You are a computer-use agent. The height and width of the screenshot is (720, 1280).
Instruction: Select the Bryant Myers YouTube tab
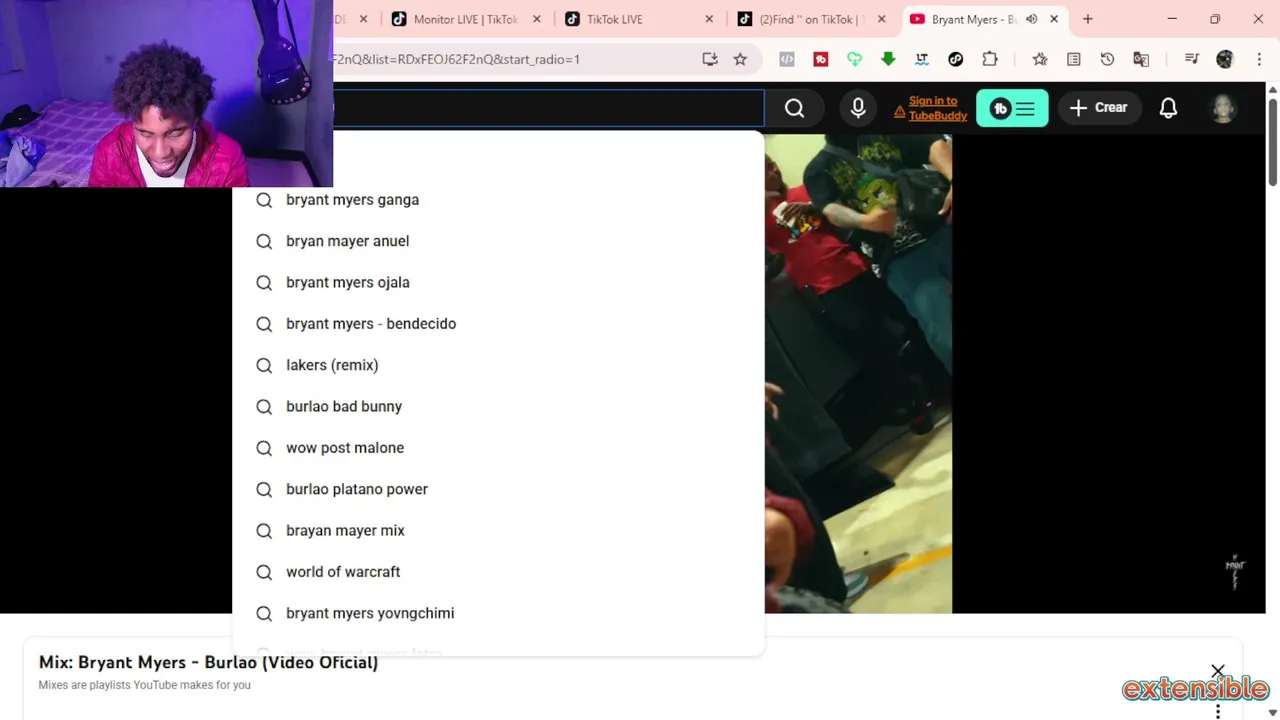click(x=973, y=19)
